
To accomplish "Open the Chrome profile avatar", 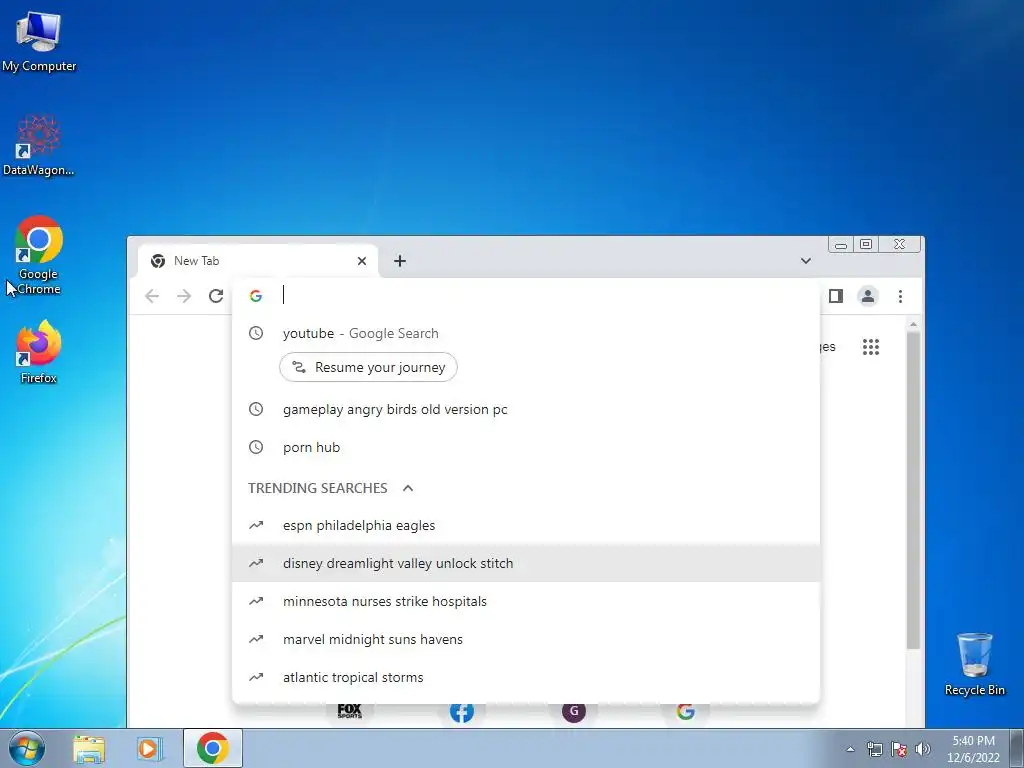I will pyautogui.click(x=867, y=296).
